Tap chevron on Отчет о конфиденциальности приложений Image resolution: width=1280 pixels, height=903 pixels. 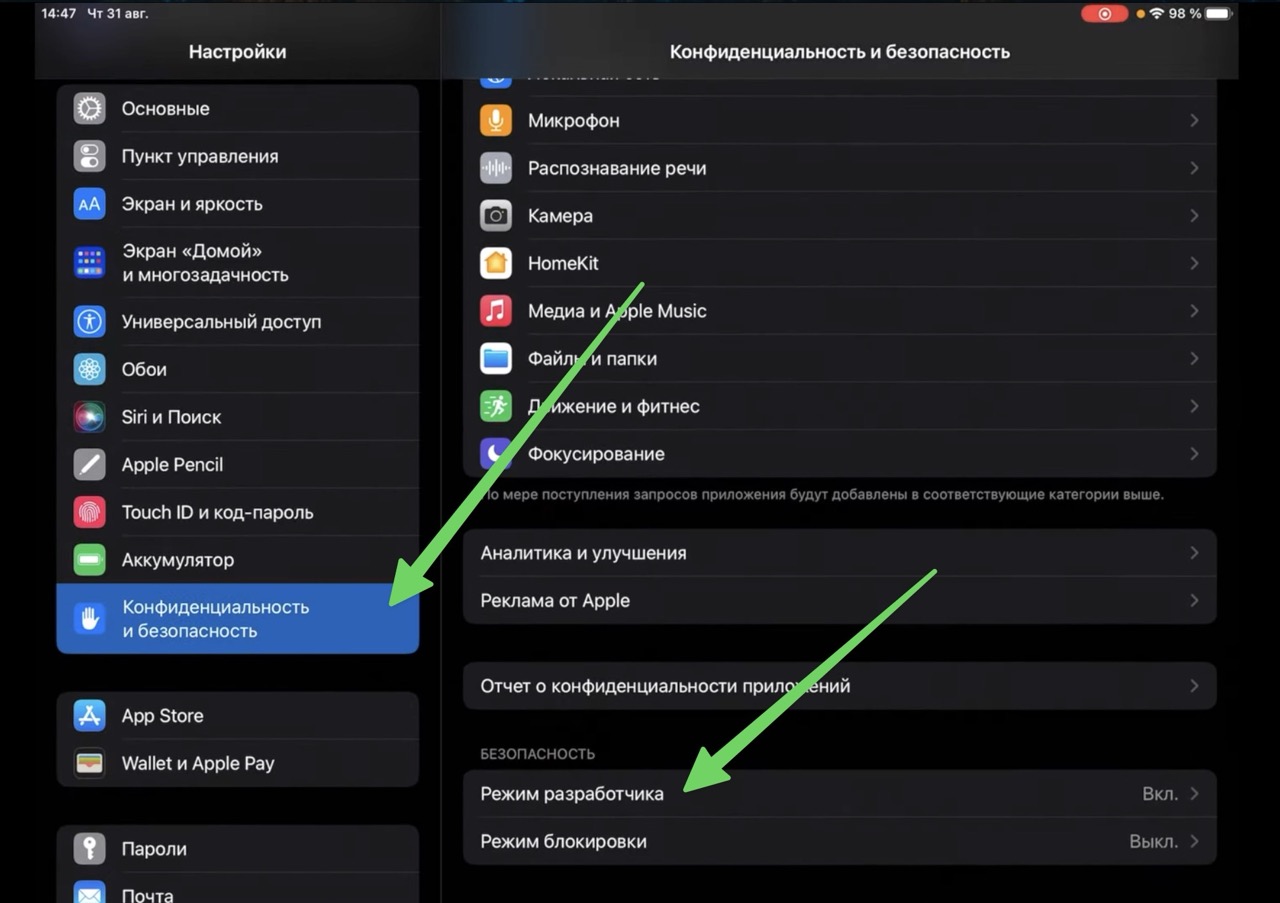coord(1194,686)
